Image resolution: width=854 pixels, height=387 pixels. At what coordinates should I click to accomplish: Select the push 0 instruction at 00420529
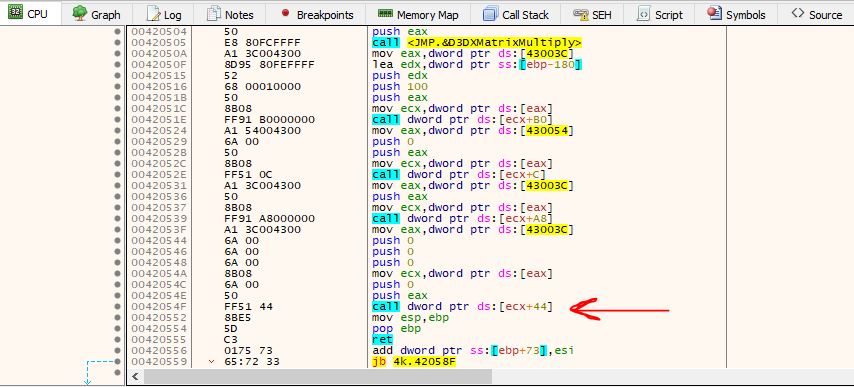(x=393, y=142)
